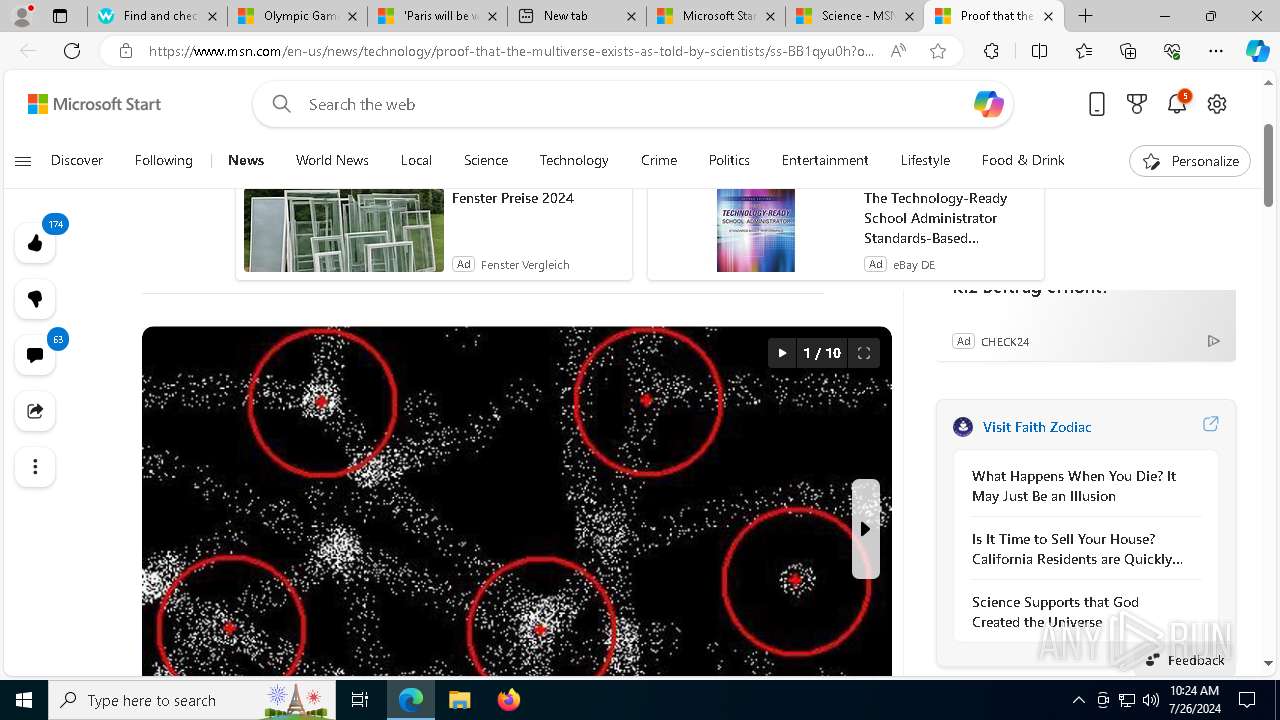Open Edge Copilot sidebar icon
1280x720 pixels.
(x=1258, y=51)
